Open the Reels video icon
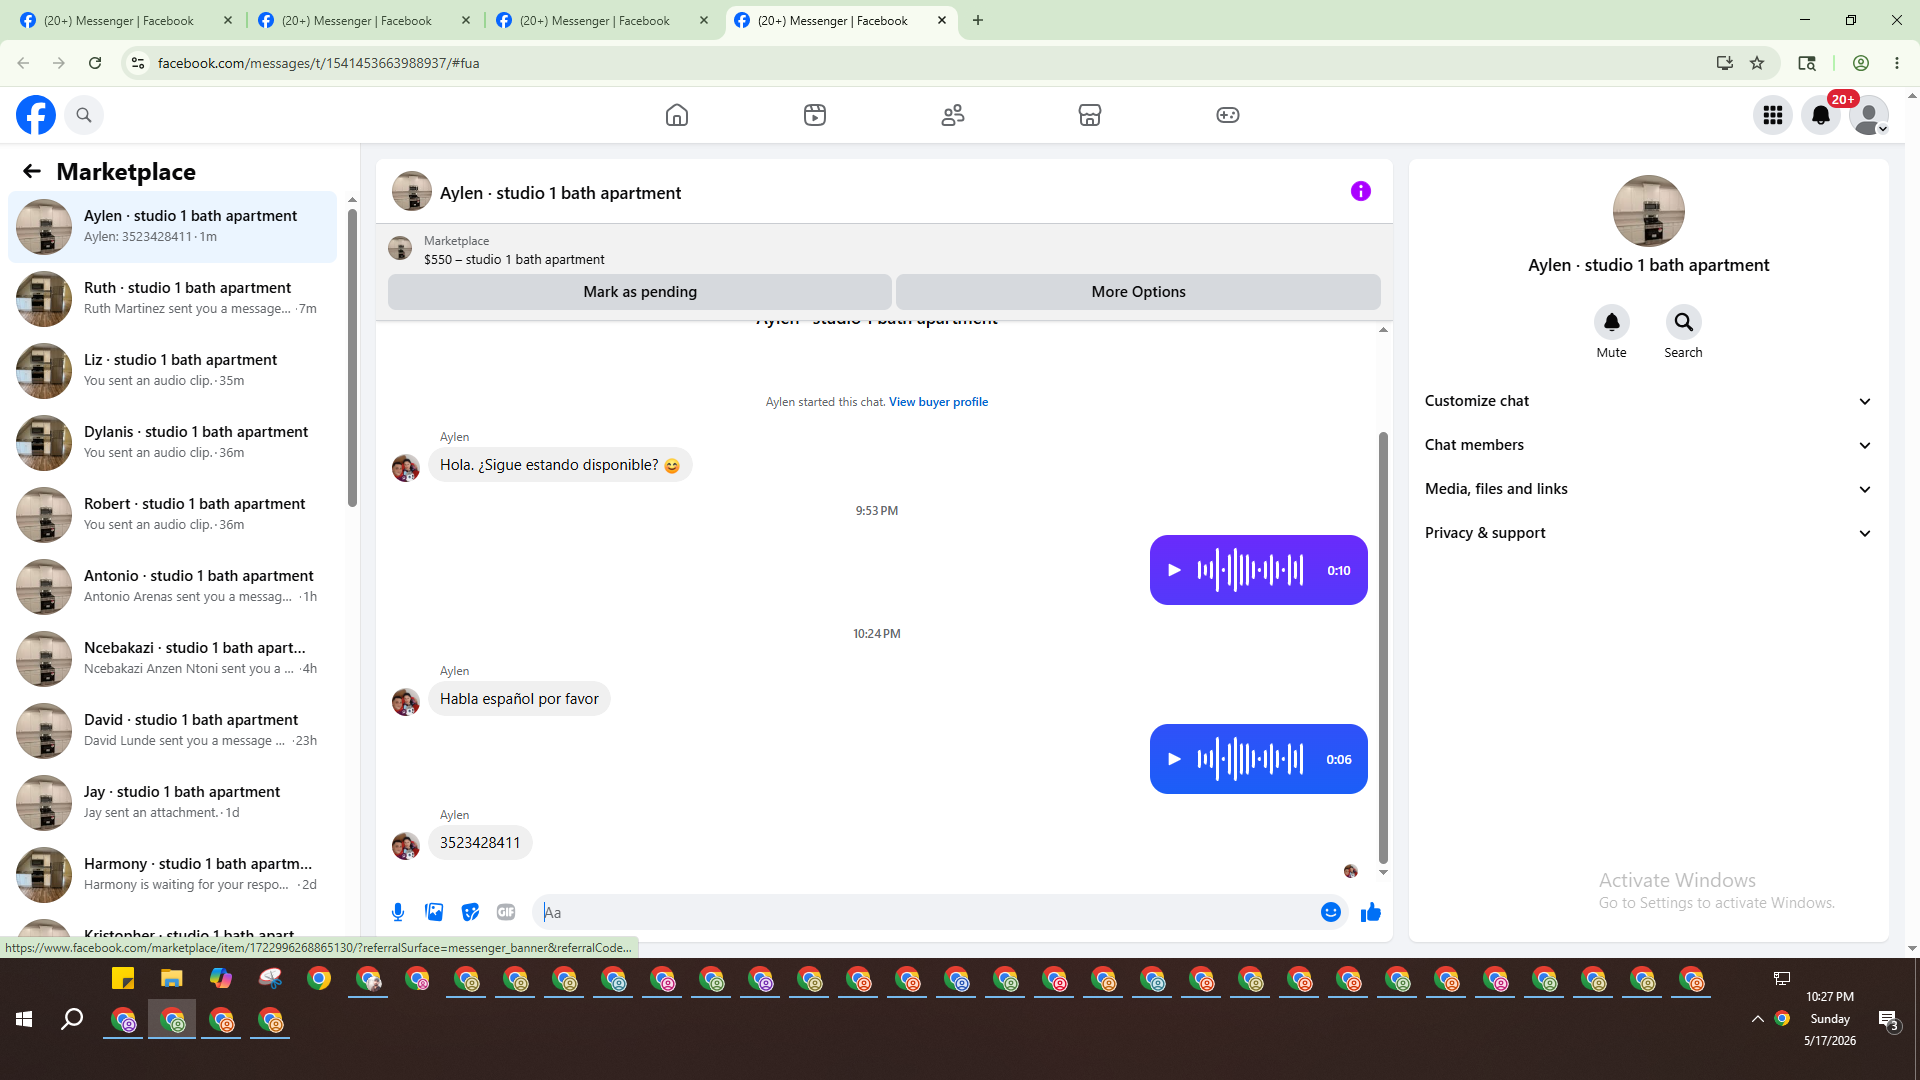The image size is (1920, 1080). point(815,115)
